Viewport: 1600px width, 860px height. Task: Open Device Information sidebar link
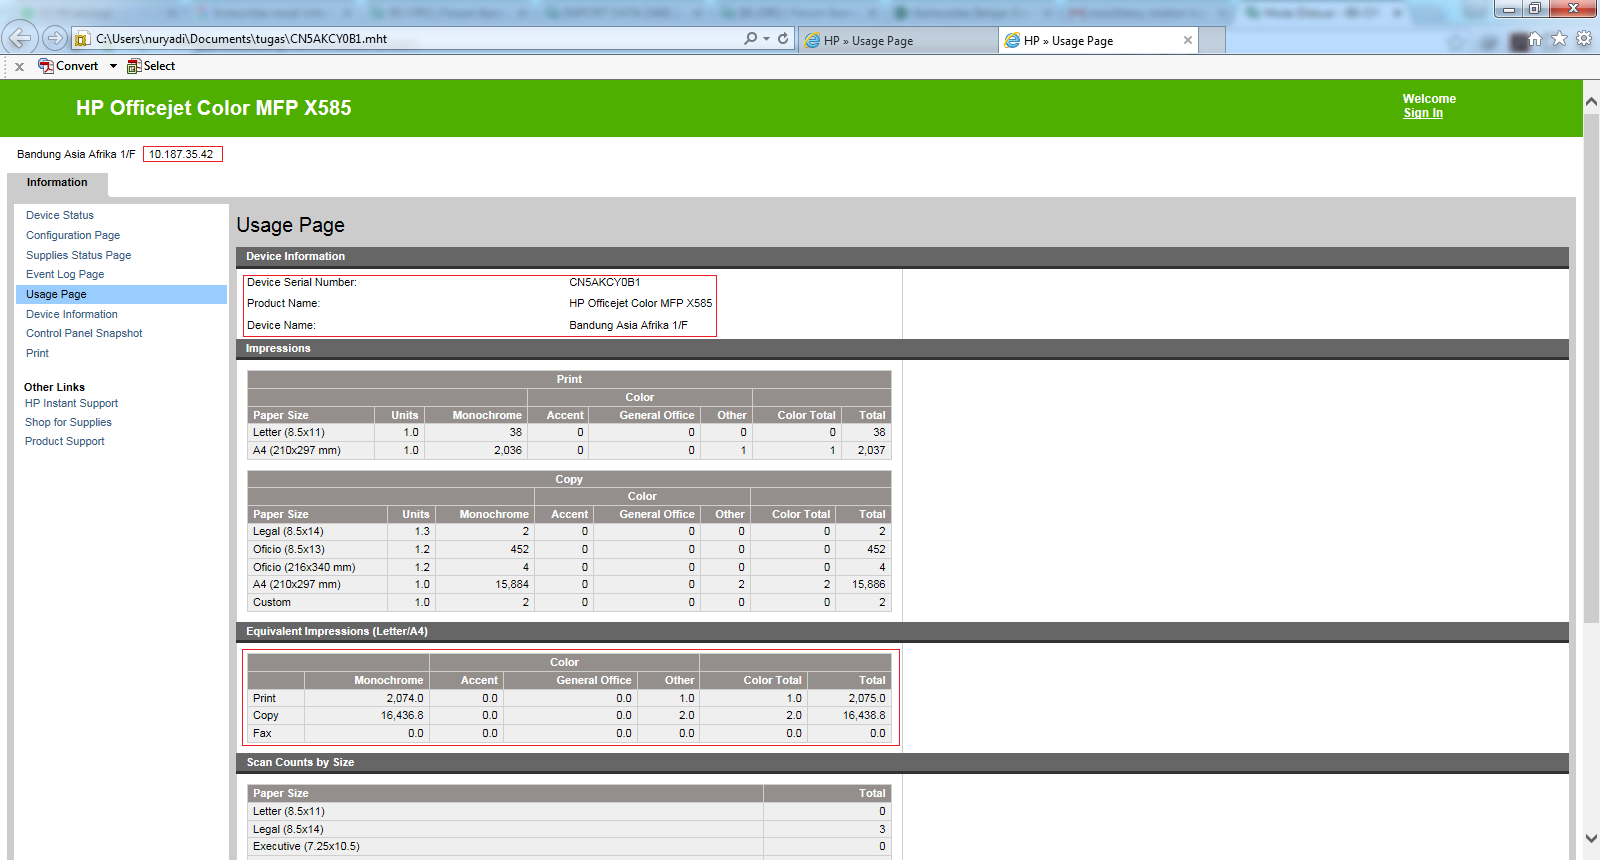[x=72, y=314]
